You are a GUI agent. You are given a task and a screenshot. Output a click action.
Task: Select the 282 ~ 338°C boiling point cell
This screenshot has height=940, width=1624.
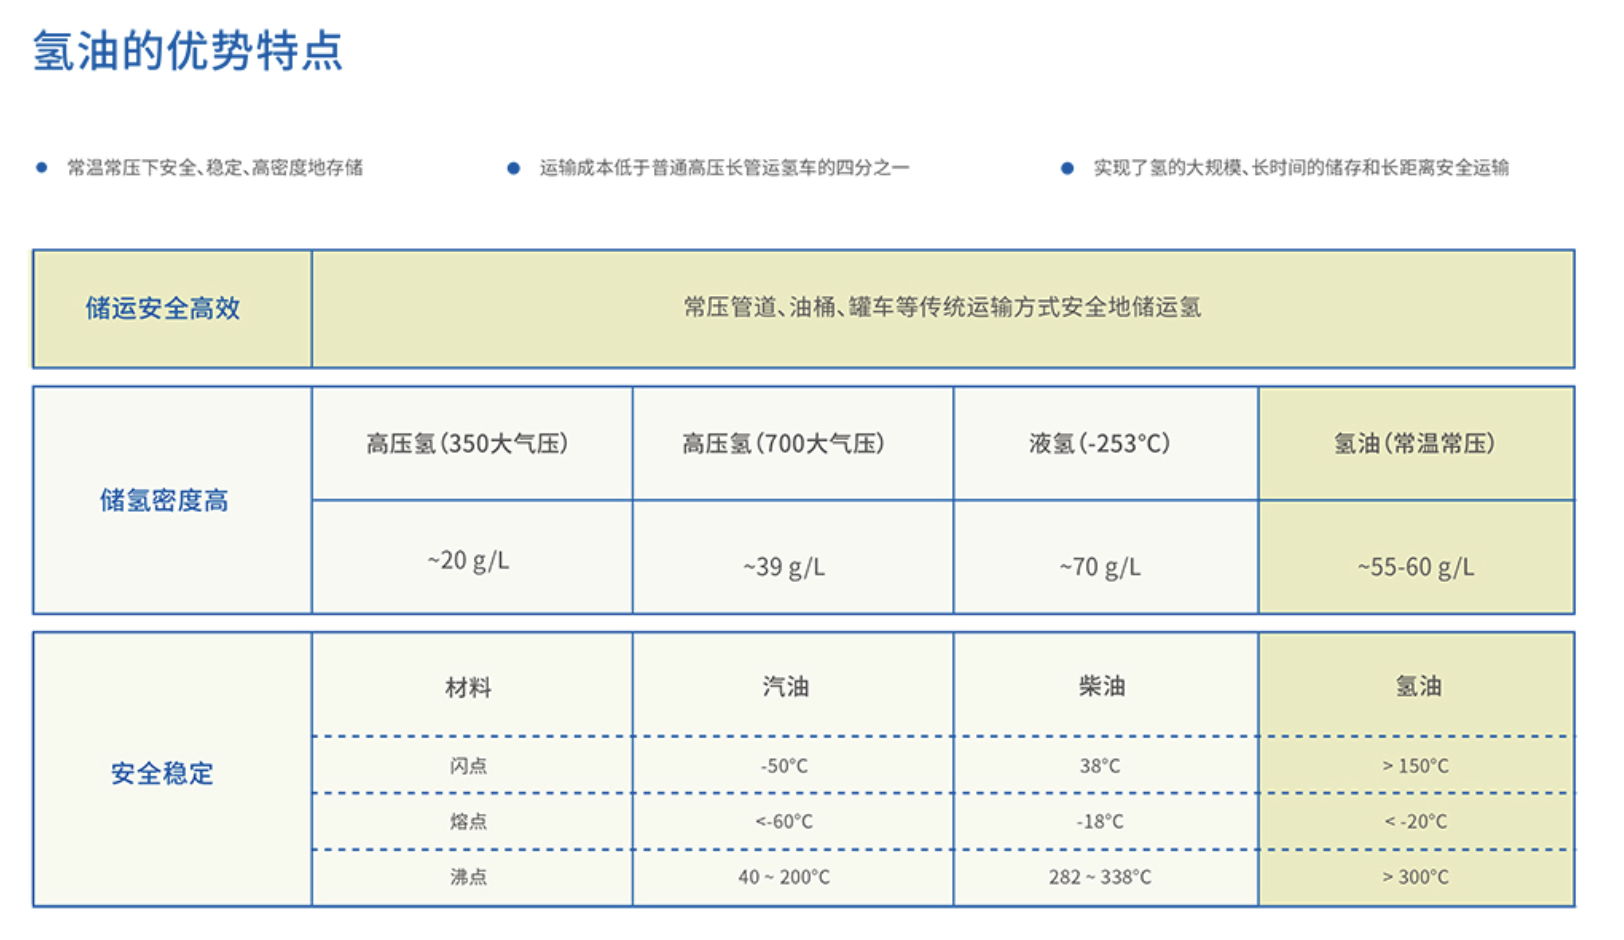tap(1099, 877)
